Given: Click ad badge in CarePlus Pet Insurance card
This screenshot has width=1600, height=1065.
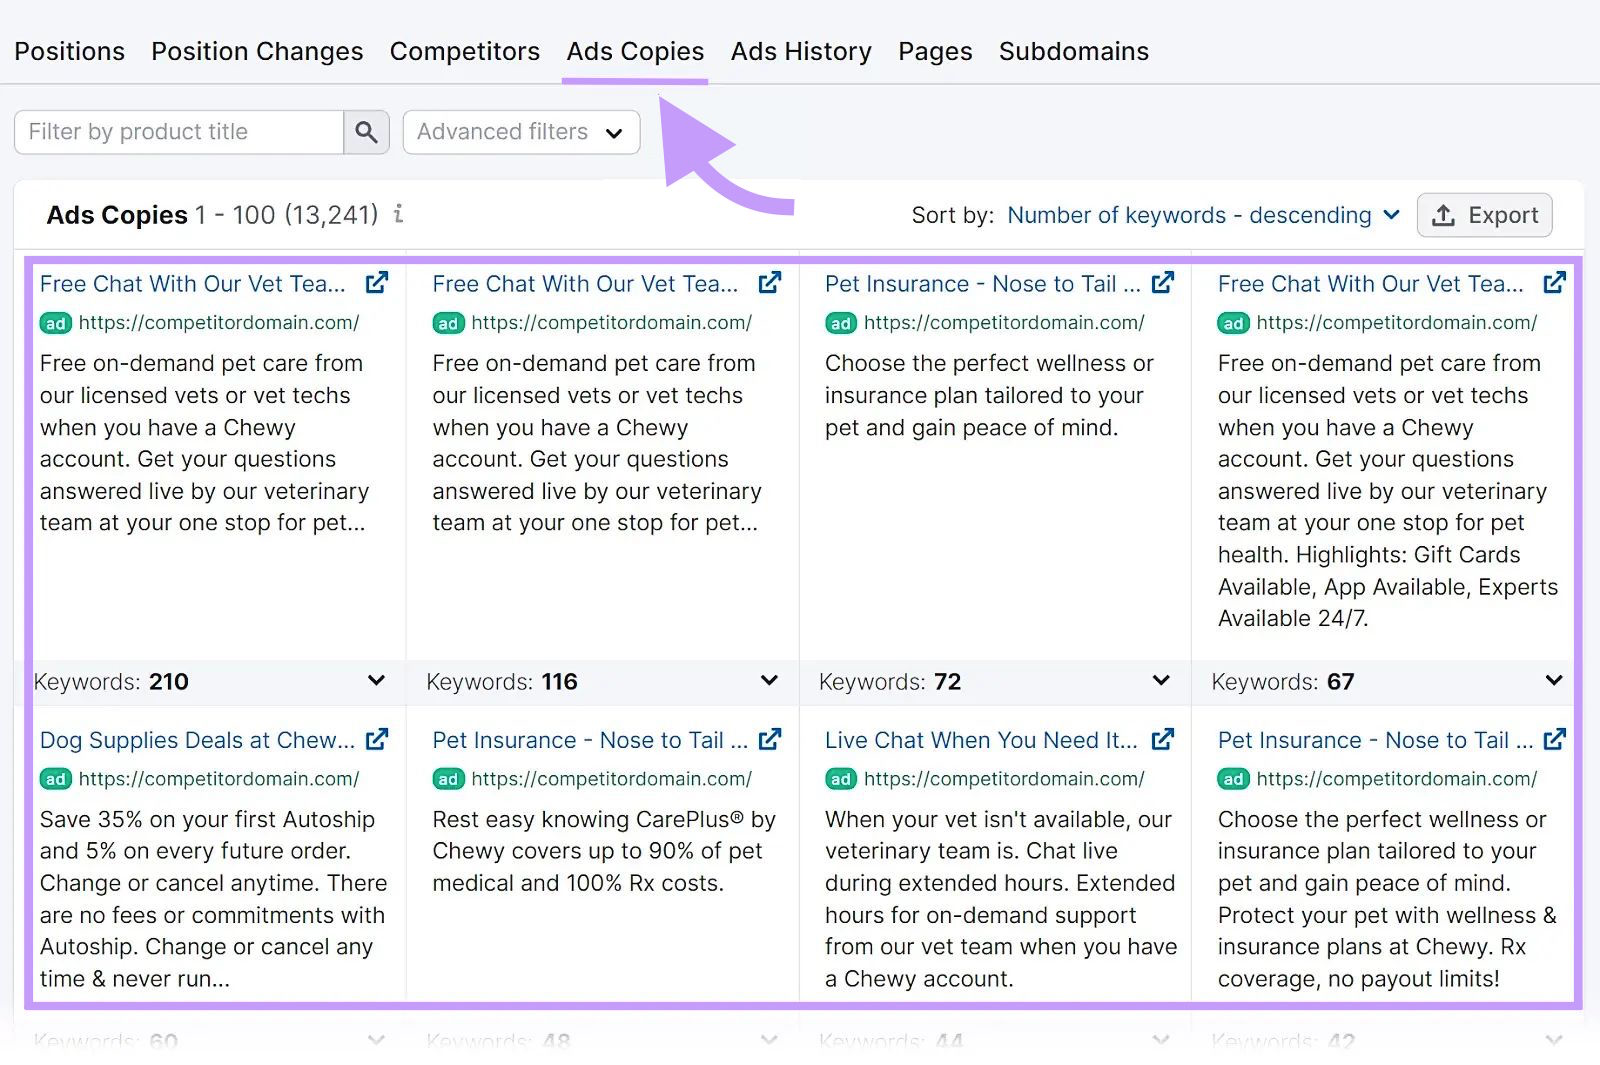Looking at the screenshot, I should point(449,779).
